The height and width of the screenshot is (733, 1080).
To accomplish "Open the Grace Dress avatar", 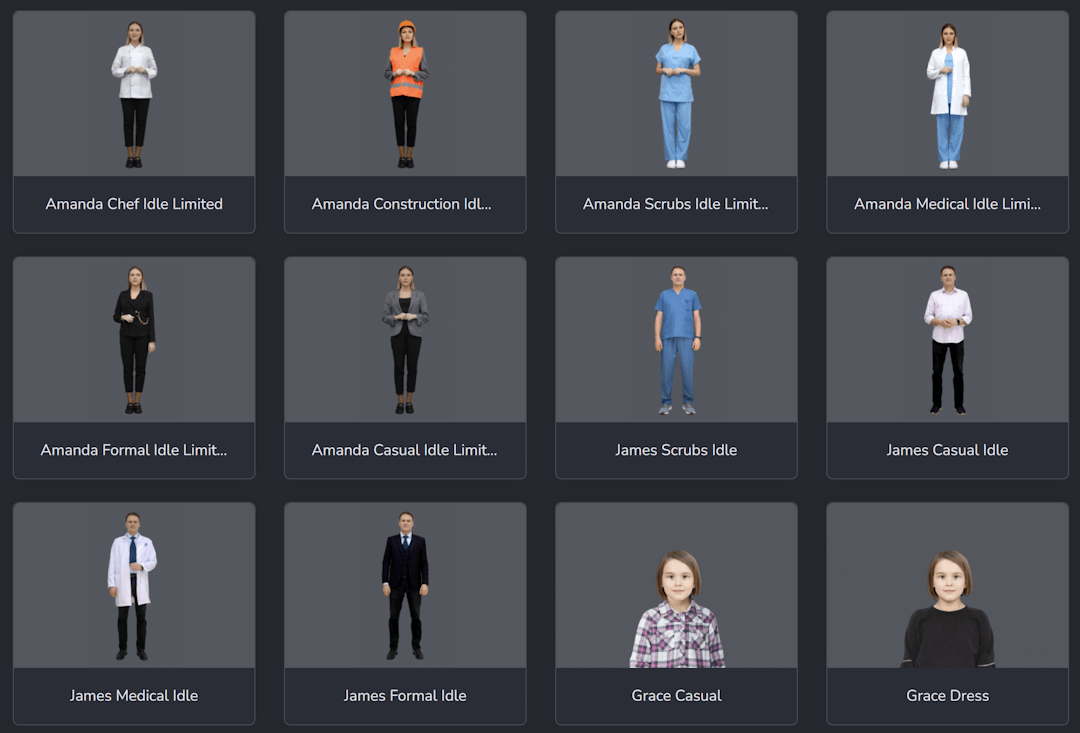I will 947,583.
